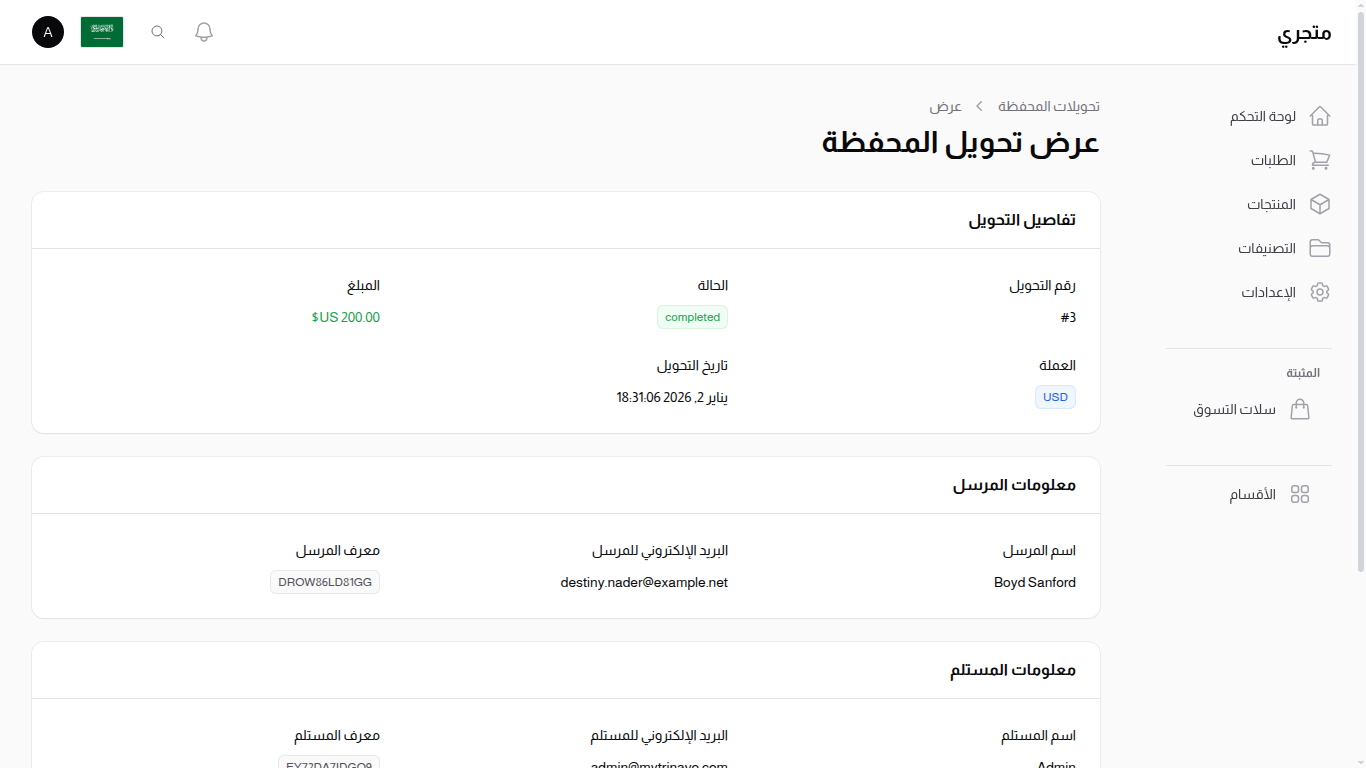Click the التصنيفات categories folder icon
Viewport: 1366px width, 768px height.
pos(1320,248)
